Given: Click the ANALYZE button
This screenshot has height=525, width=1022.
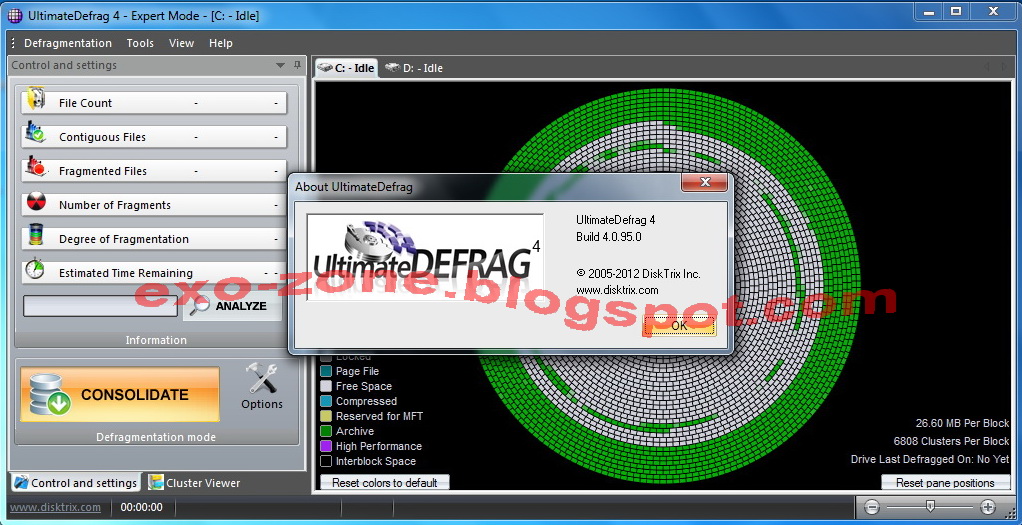Looking at the screenshot, I should (x=232, y=306).
